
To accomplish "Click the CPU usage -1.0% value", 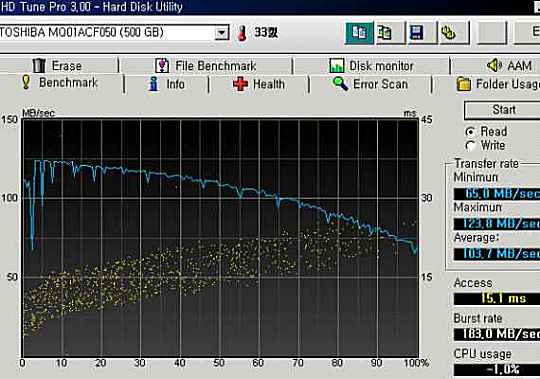I will tap(497, 370).
